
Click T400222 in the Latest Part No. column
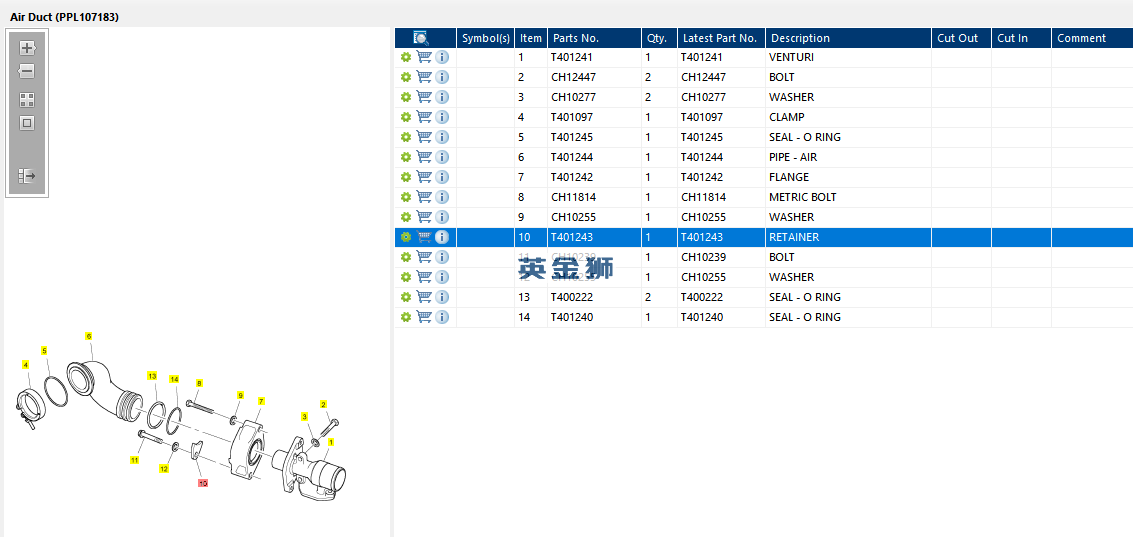[702, 297]
